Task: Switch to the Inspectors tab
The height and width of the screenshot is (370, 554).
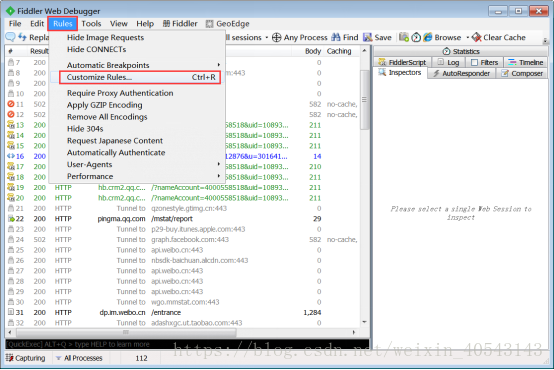Action: (x=400, y=72)
